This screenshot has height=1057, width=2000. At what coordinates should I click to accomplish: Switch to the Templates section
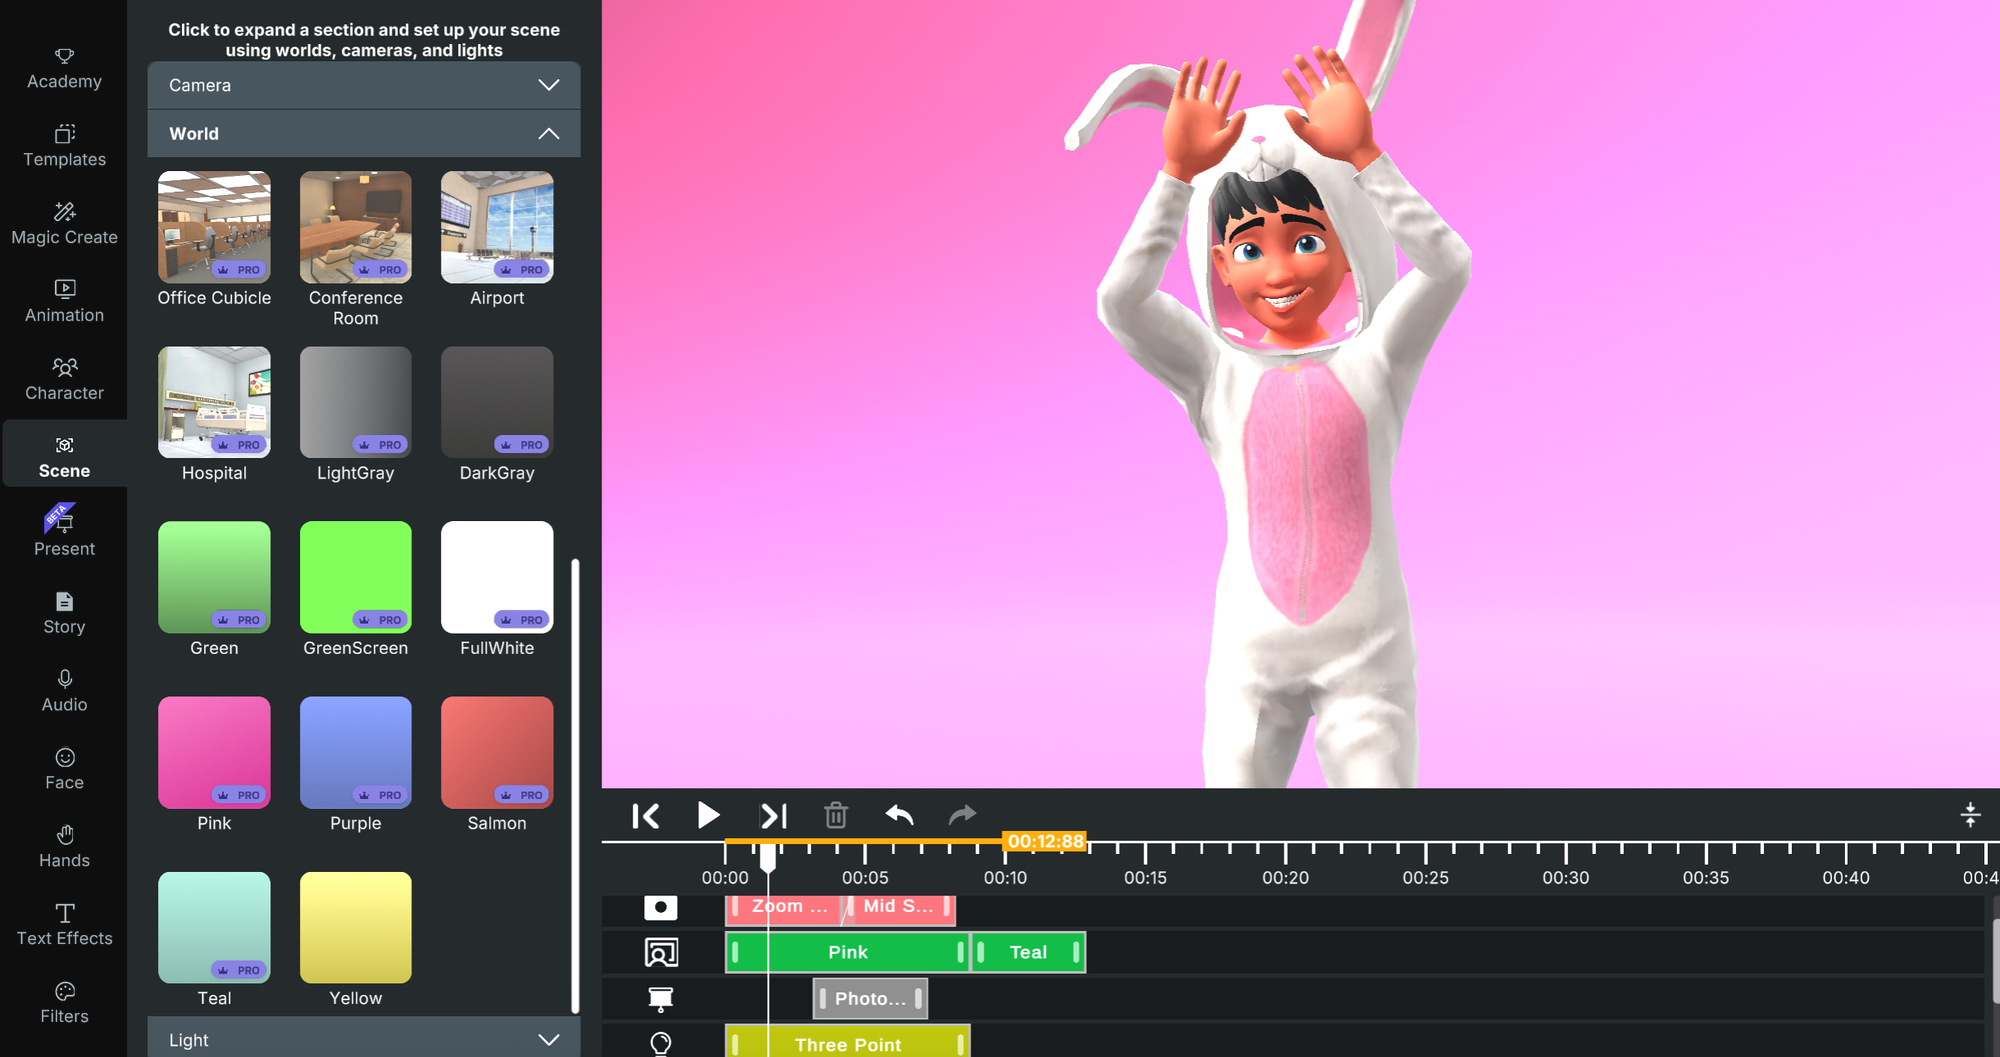(63, 144)
